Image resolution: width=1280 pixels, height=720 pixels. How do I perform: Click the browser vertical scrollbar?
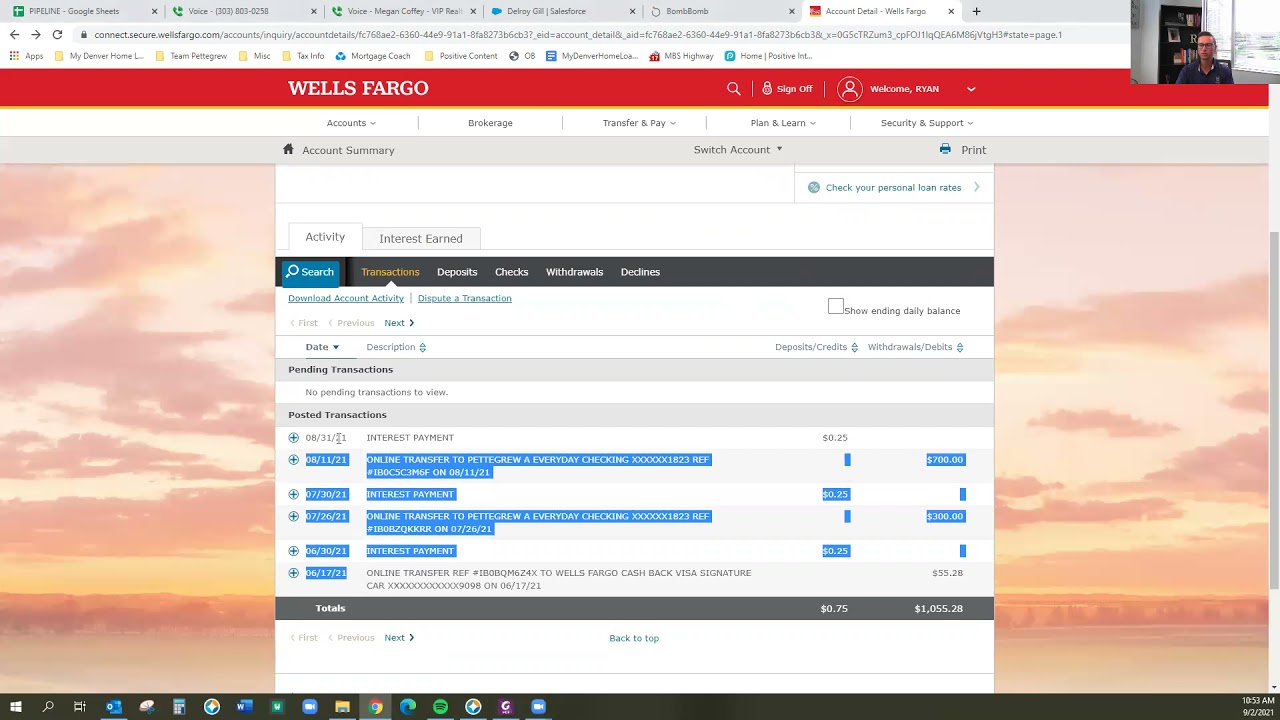coord(1274,410)
